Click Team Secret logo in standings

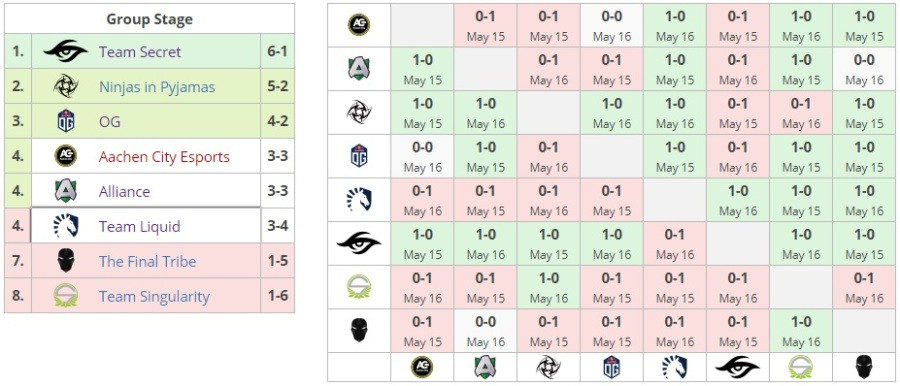pos(66,52)
